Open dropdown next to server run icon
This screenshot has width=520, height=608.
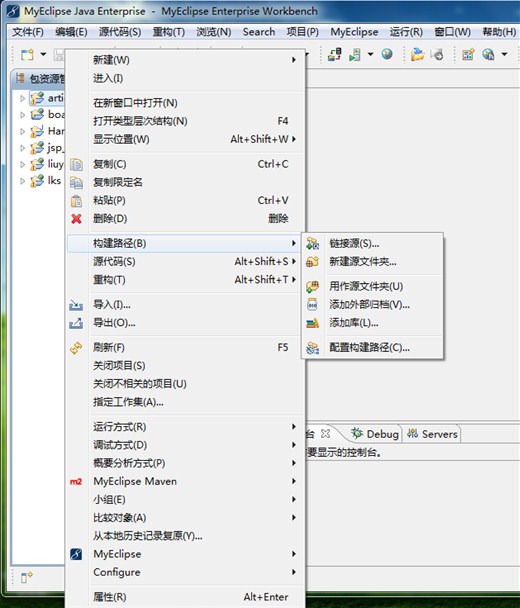370,54
